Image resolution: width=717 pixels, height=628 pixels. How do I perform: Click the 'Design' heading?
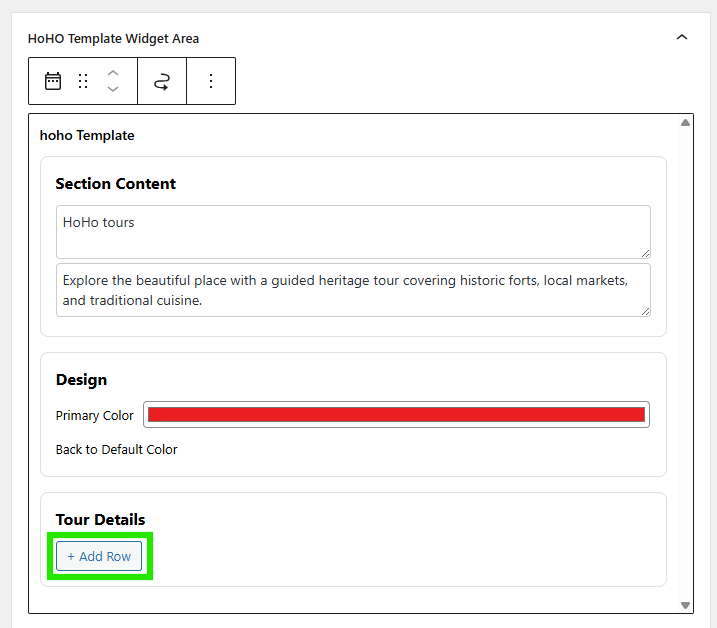(x=81, y=380)
